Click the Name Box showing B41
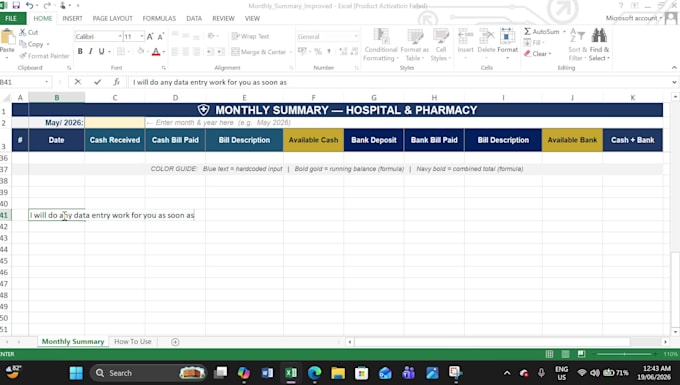Viewport: 680px width, 385px height. click(x=22, y=82)
